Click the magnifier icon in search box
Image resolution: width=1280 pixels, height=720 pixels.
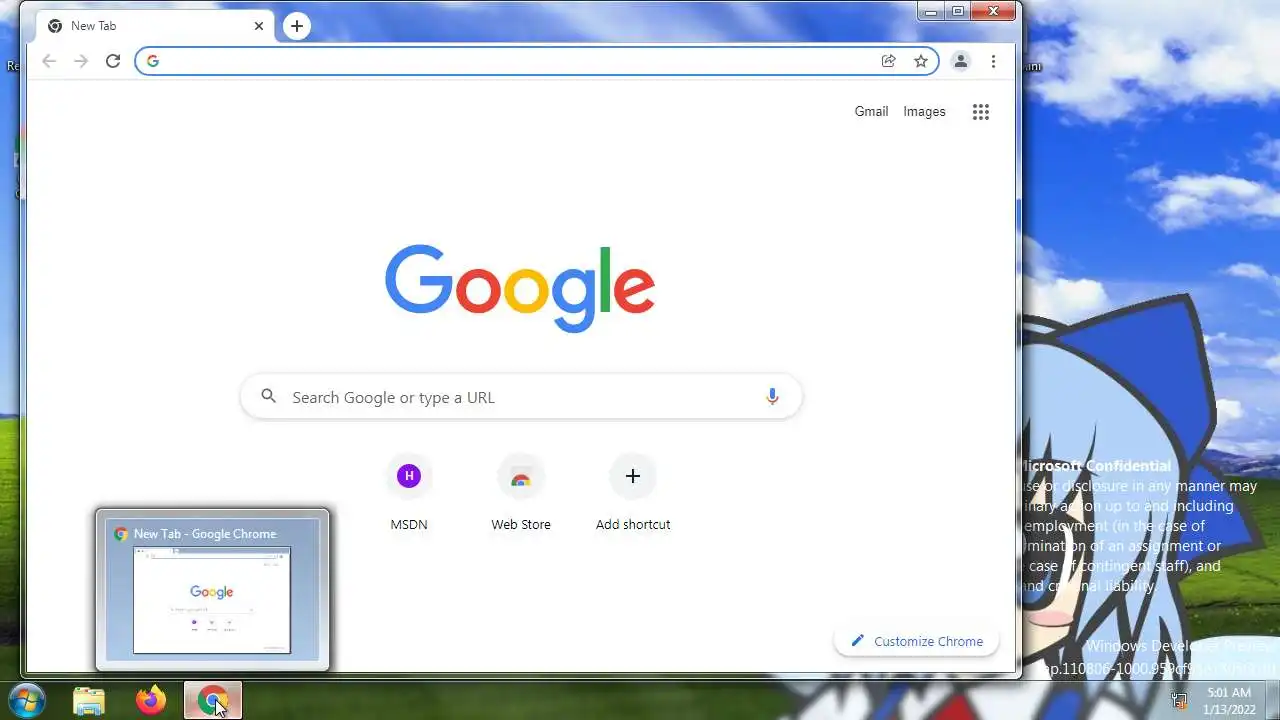(x=268, y=397)
